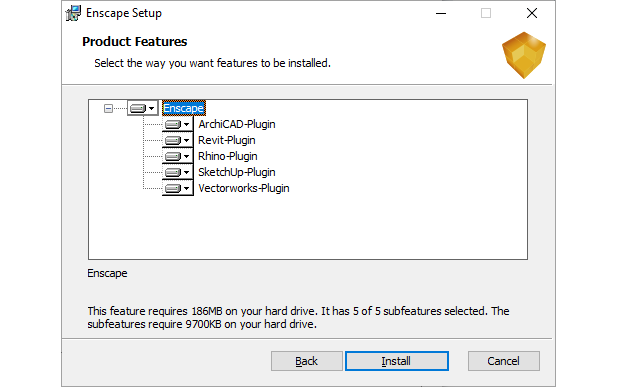Open the ArchiCAD-Plugin install option dropdown

[178, 124]
